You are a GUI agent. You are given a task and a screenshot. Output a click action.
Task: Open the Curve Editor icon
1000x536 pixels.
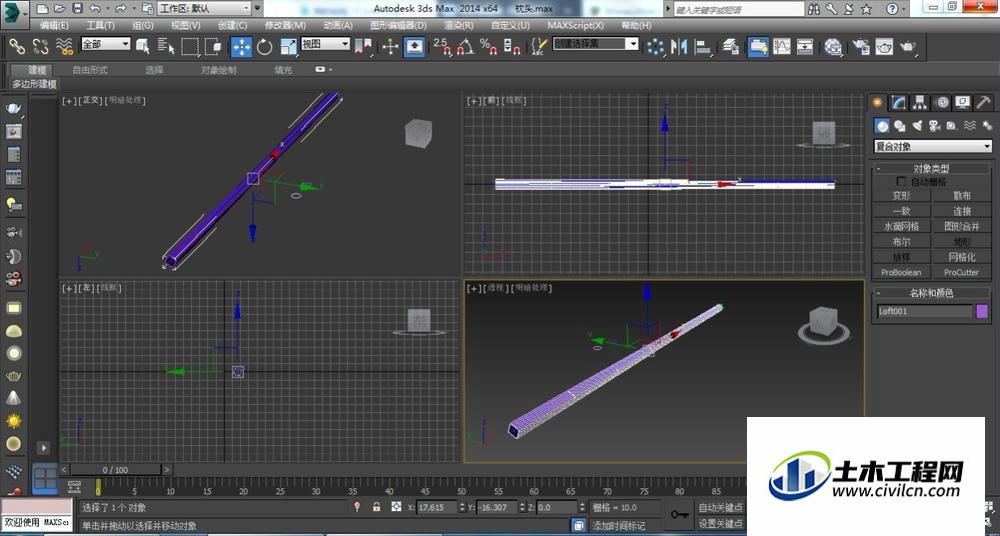pyautogui.click(x=782, y=46)
